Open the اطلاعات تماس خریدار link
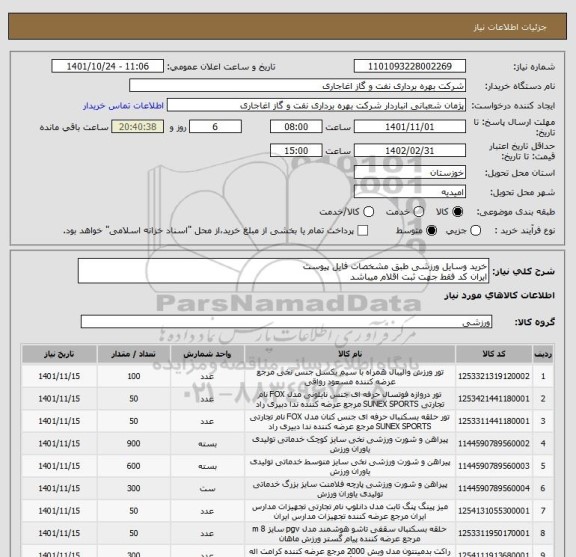The image size is (576, 557). click(123, 106)
